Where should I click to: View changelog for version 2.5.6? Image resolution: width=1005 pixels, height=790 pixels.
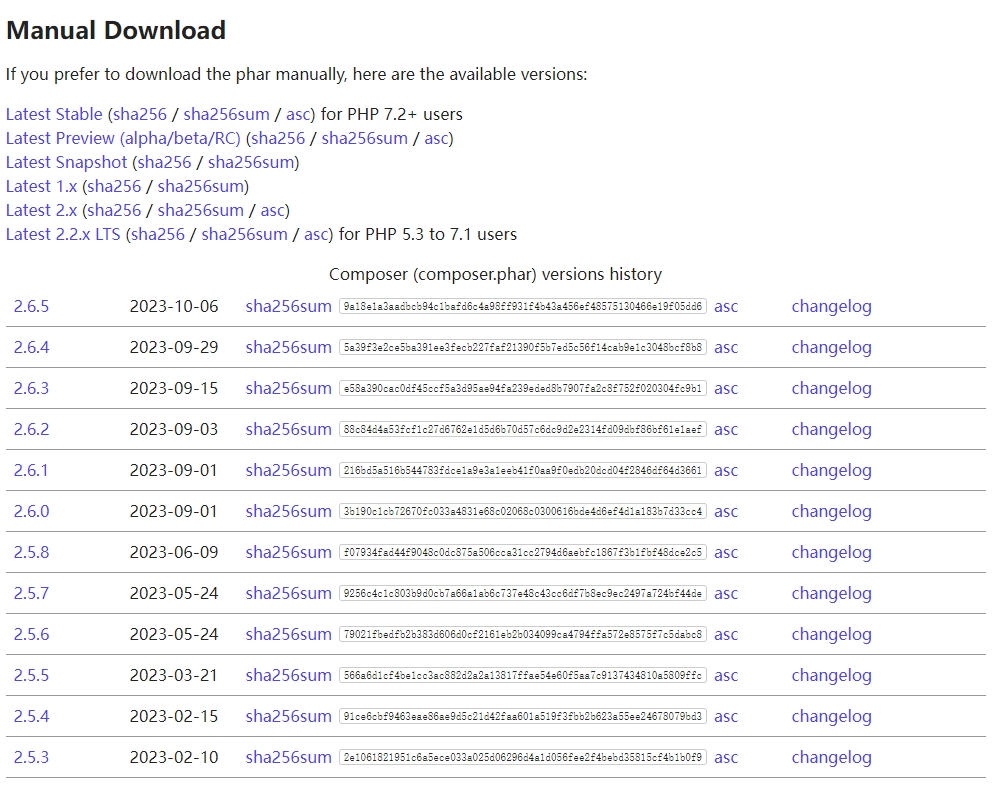pyautogui.click(x=831, y=634)
